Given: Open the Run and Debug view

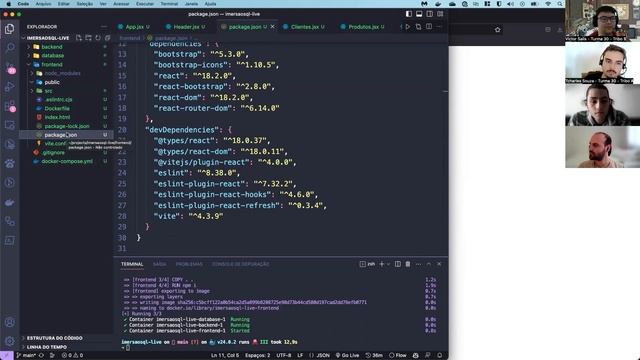Looking at the screenshot, I should [x=9, y=87].
